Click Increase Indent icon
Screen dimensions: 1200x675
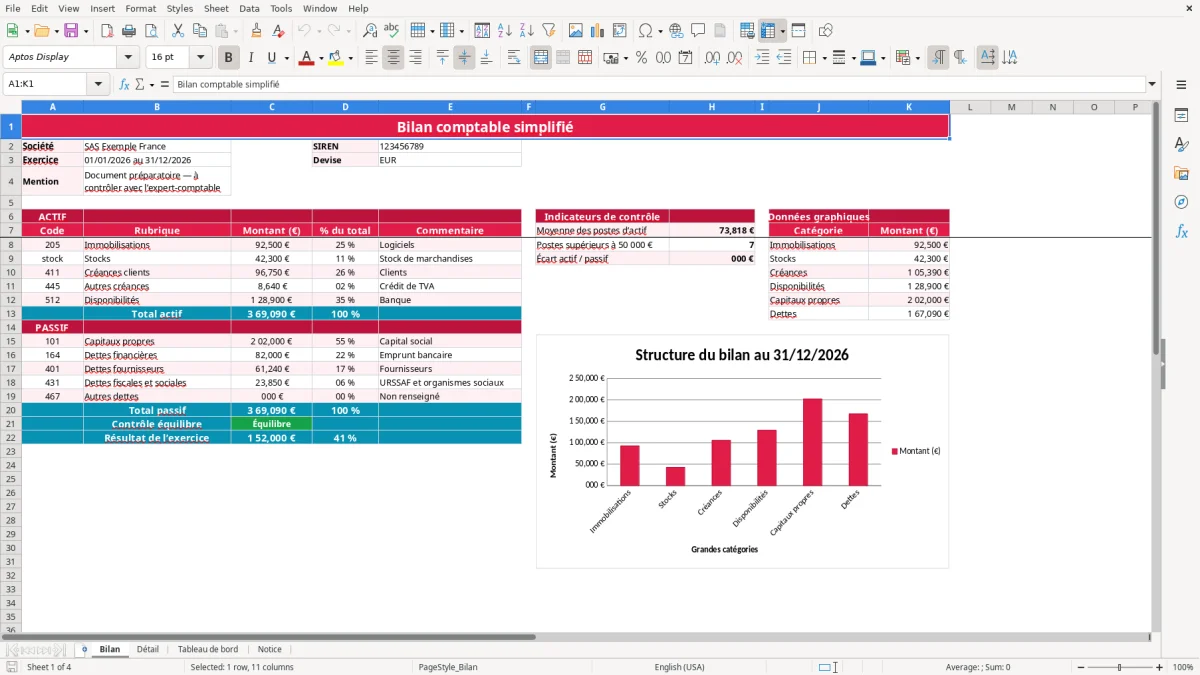762,58
